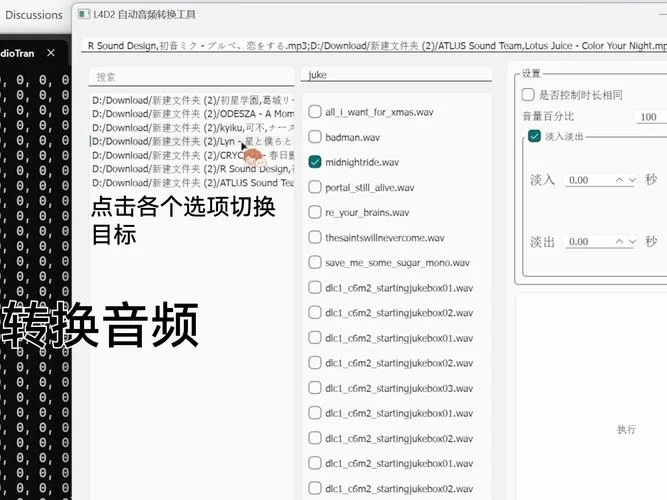Click the 搜索 search box
The image size is (667, 500).
191,77
